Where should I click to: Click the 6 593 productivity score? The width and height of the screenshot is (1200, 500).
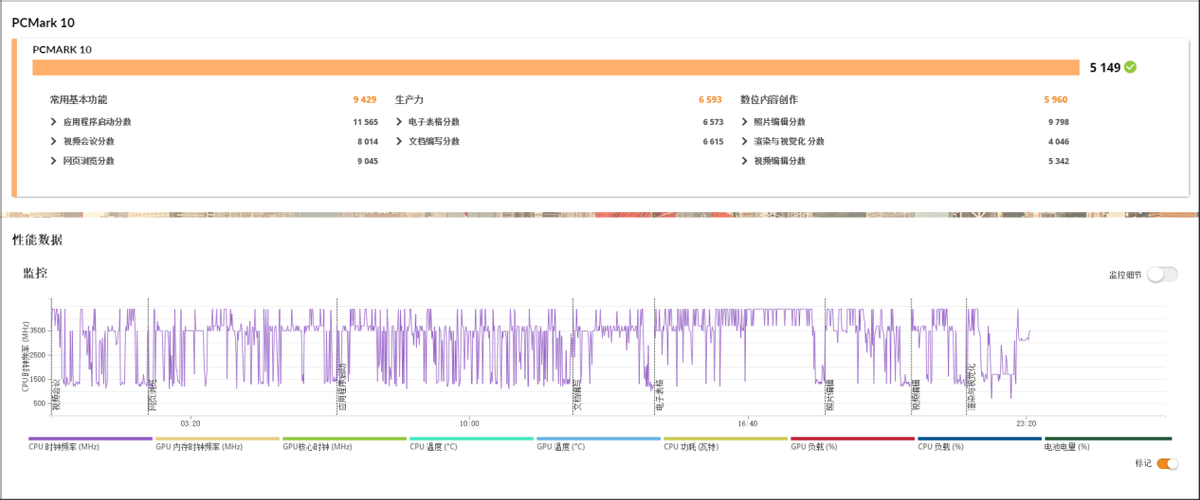(710, 100)
